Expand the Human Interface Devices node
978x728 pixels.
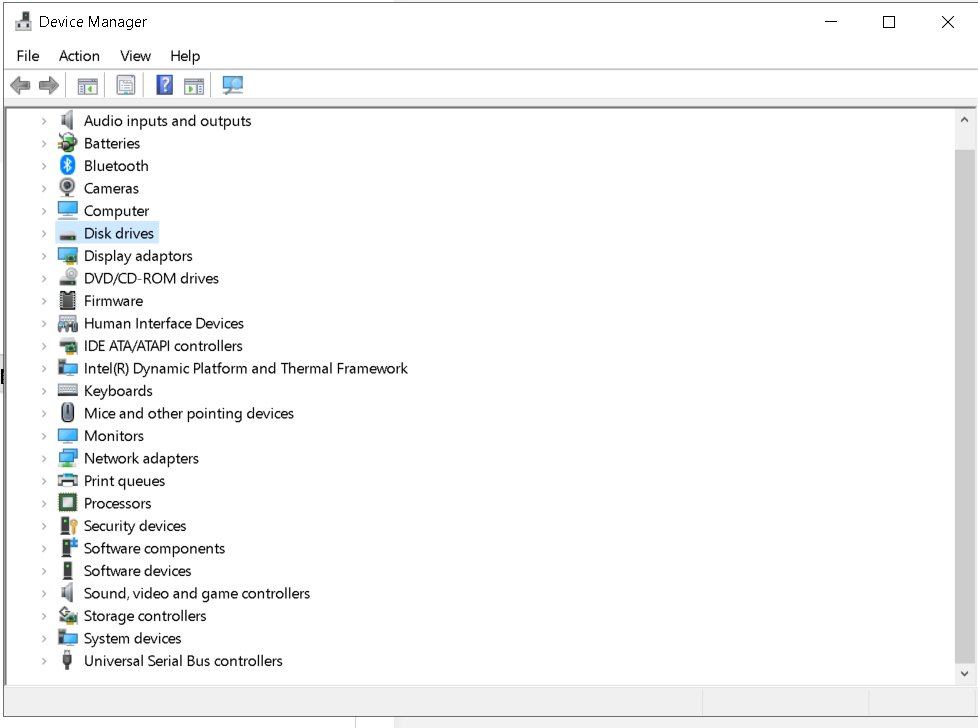pyautogui.click(x=44, y=323)
